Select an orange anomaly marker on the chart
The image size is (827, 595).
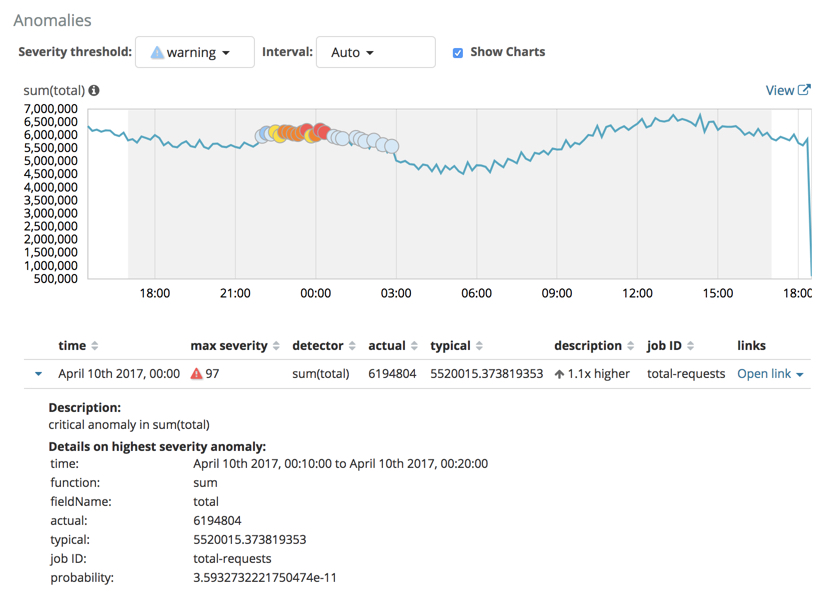point(296,131)
